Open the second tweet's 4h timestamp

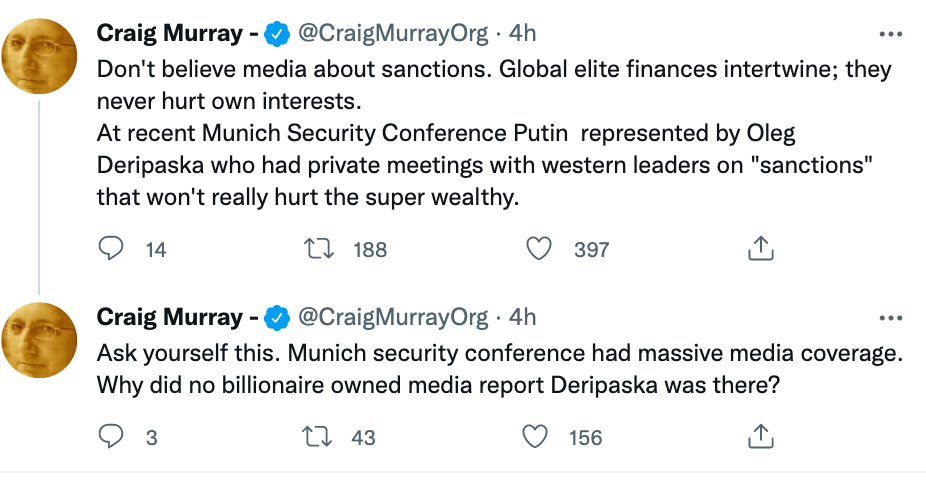click(523, 318)
